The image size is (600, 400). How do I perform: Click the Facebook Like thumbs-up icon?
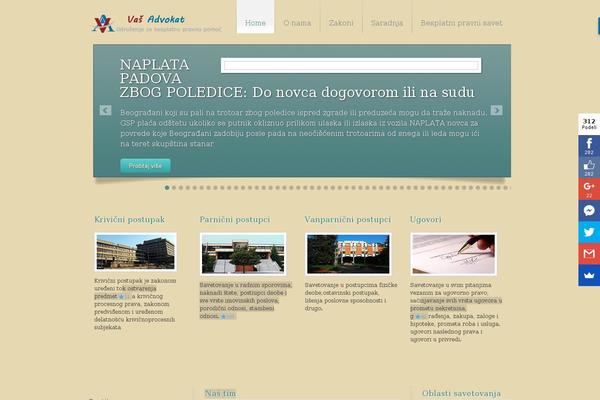(x=589, y=167)
